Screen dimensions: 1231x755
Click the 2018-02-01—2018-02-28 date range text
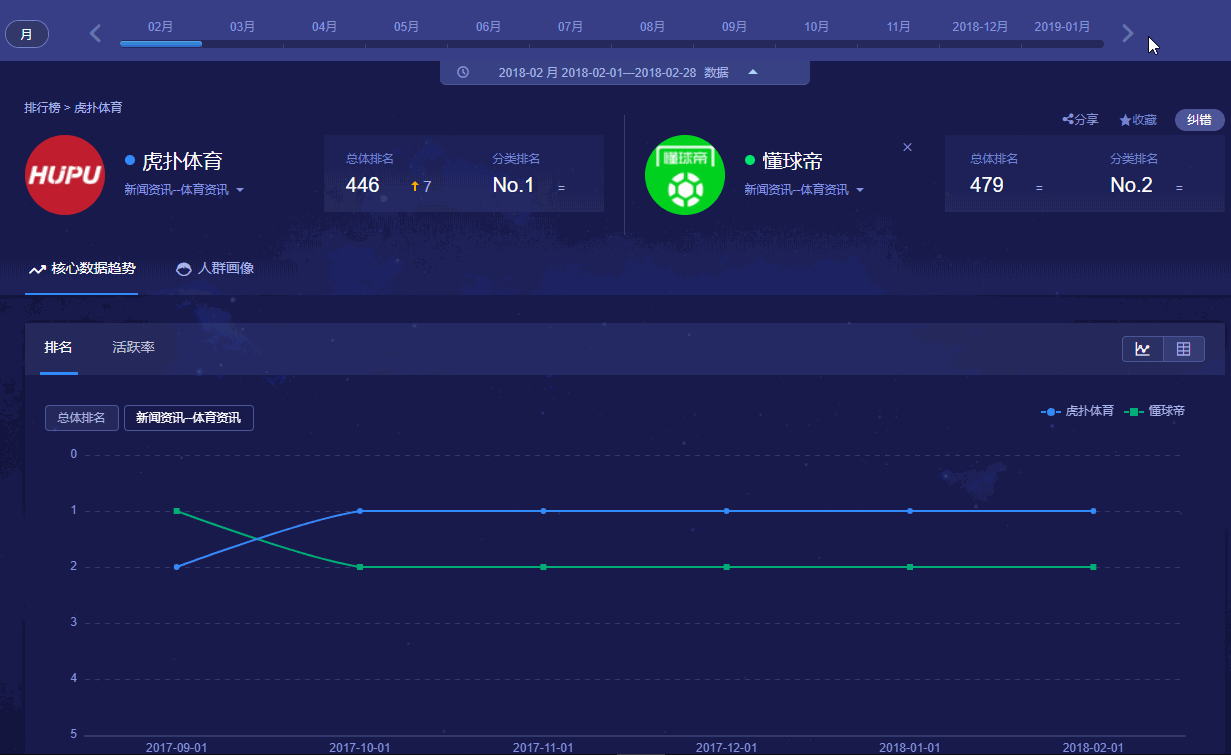(x=629, y=73)
